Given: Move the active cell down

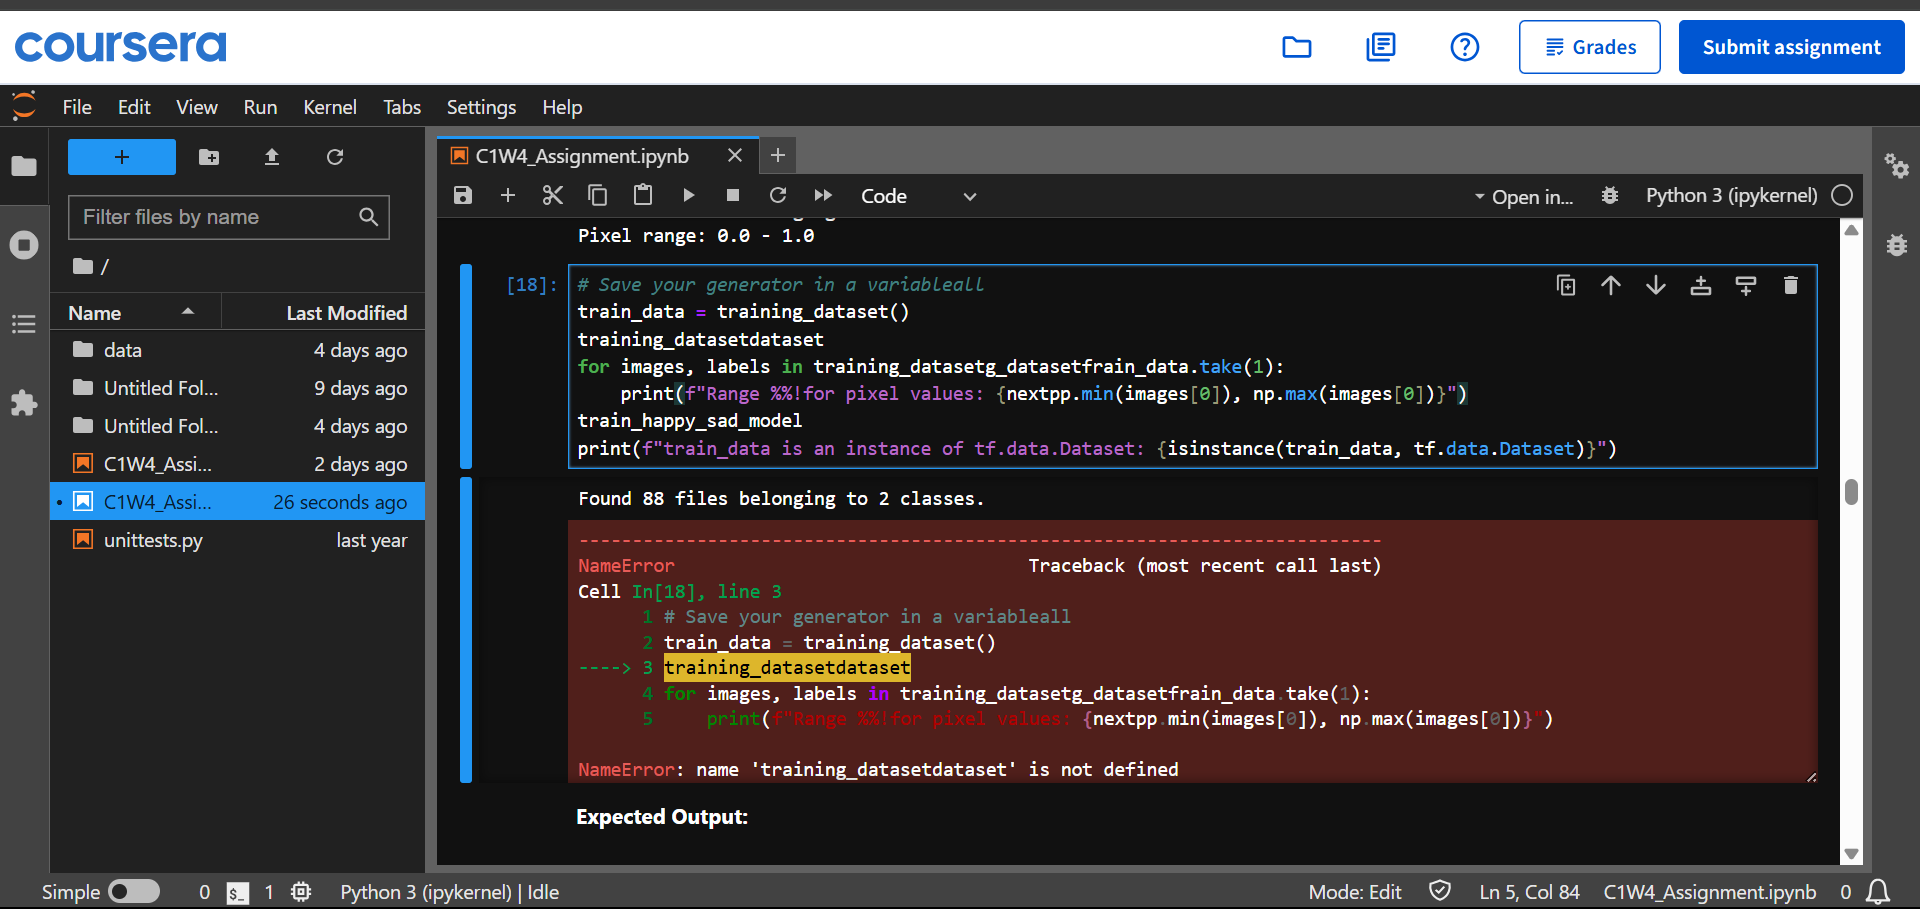Looking at the screenshot, I should click(x=1656, y=286).
